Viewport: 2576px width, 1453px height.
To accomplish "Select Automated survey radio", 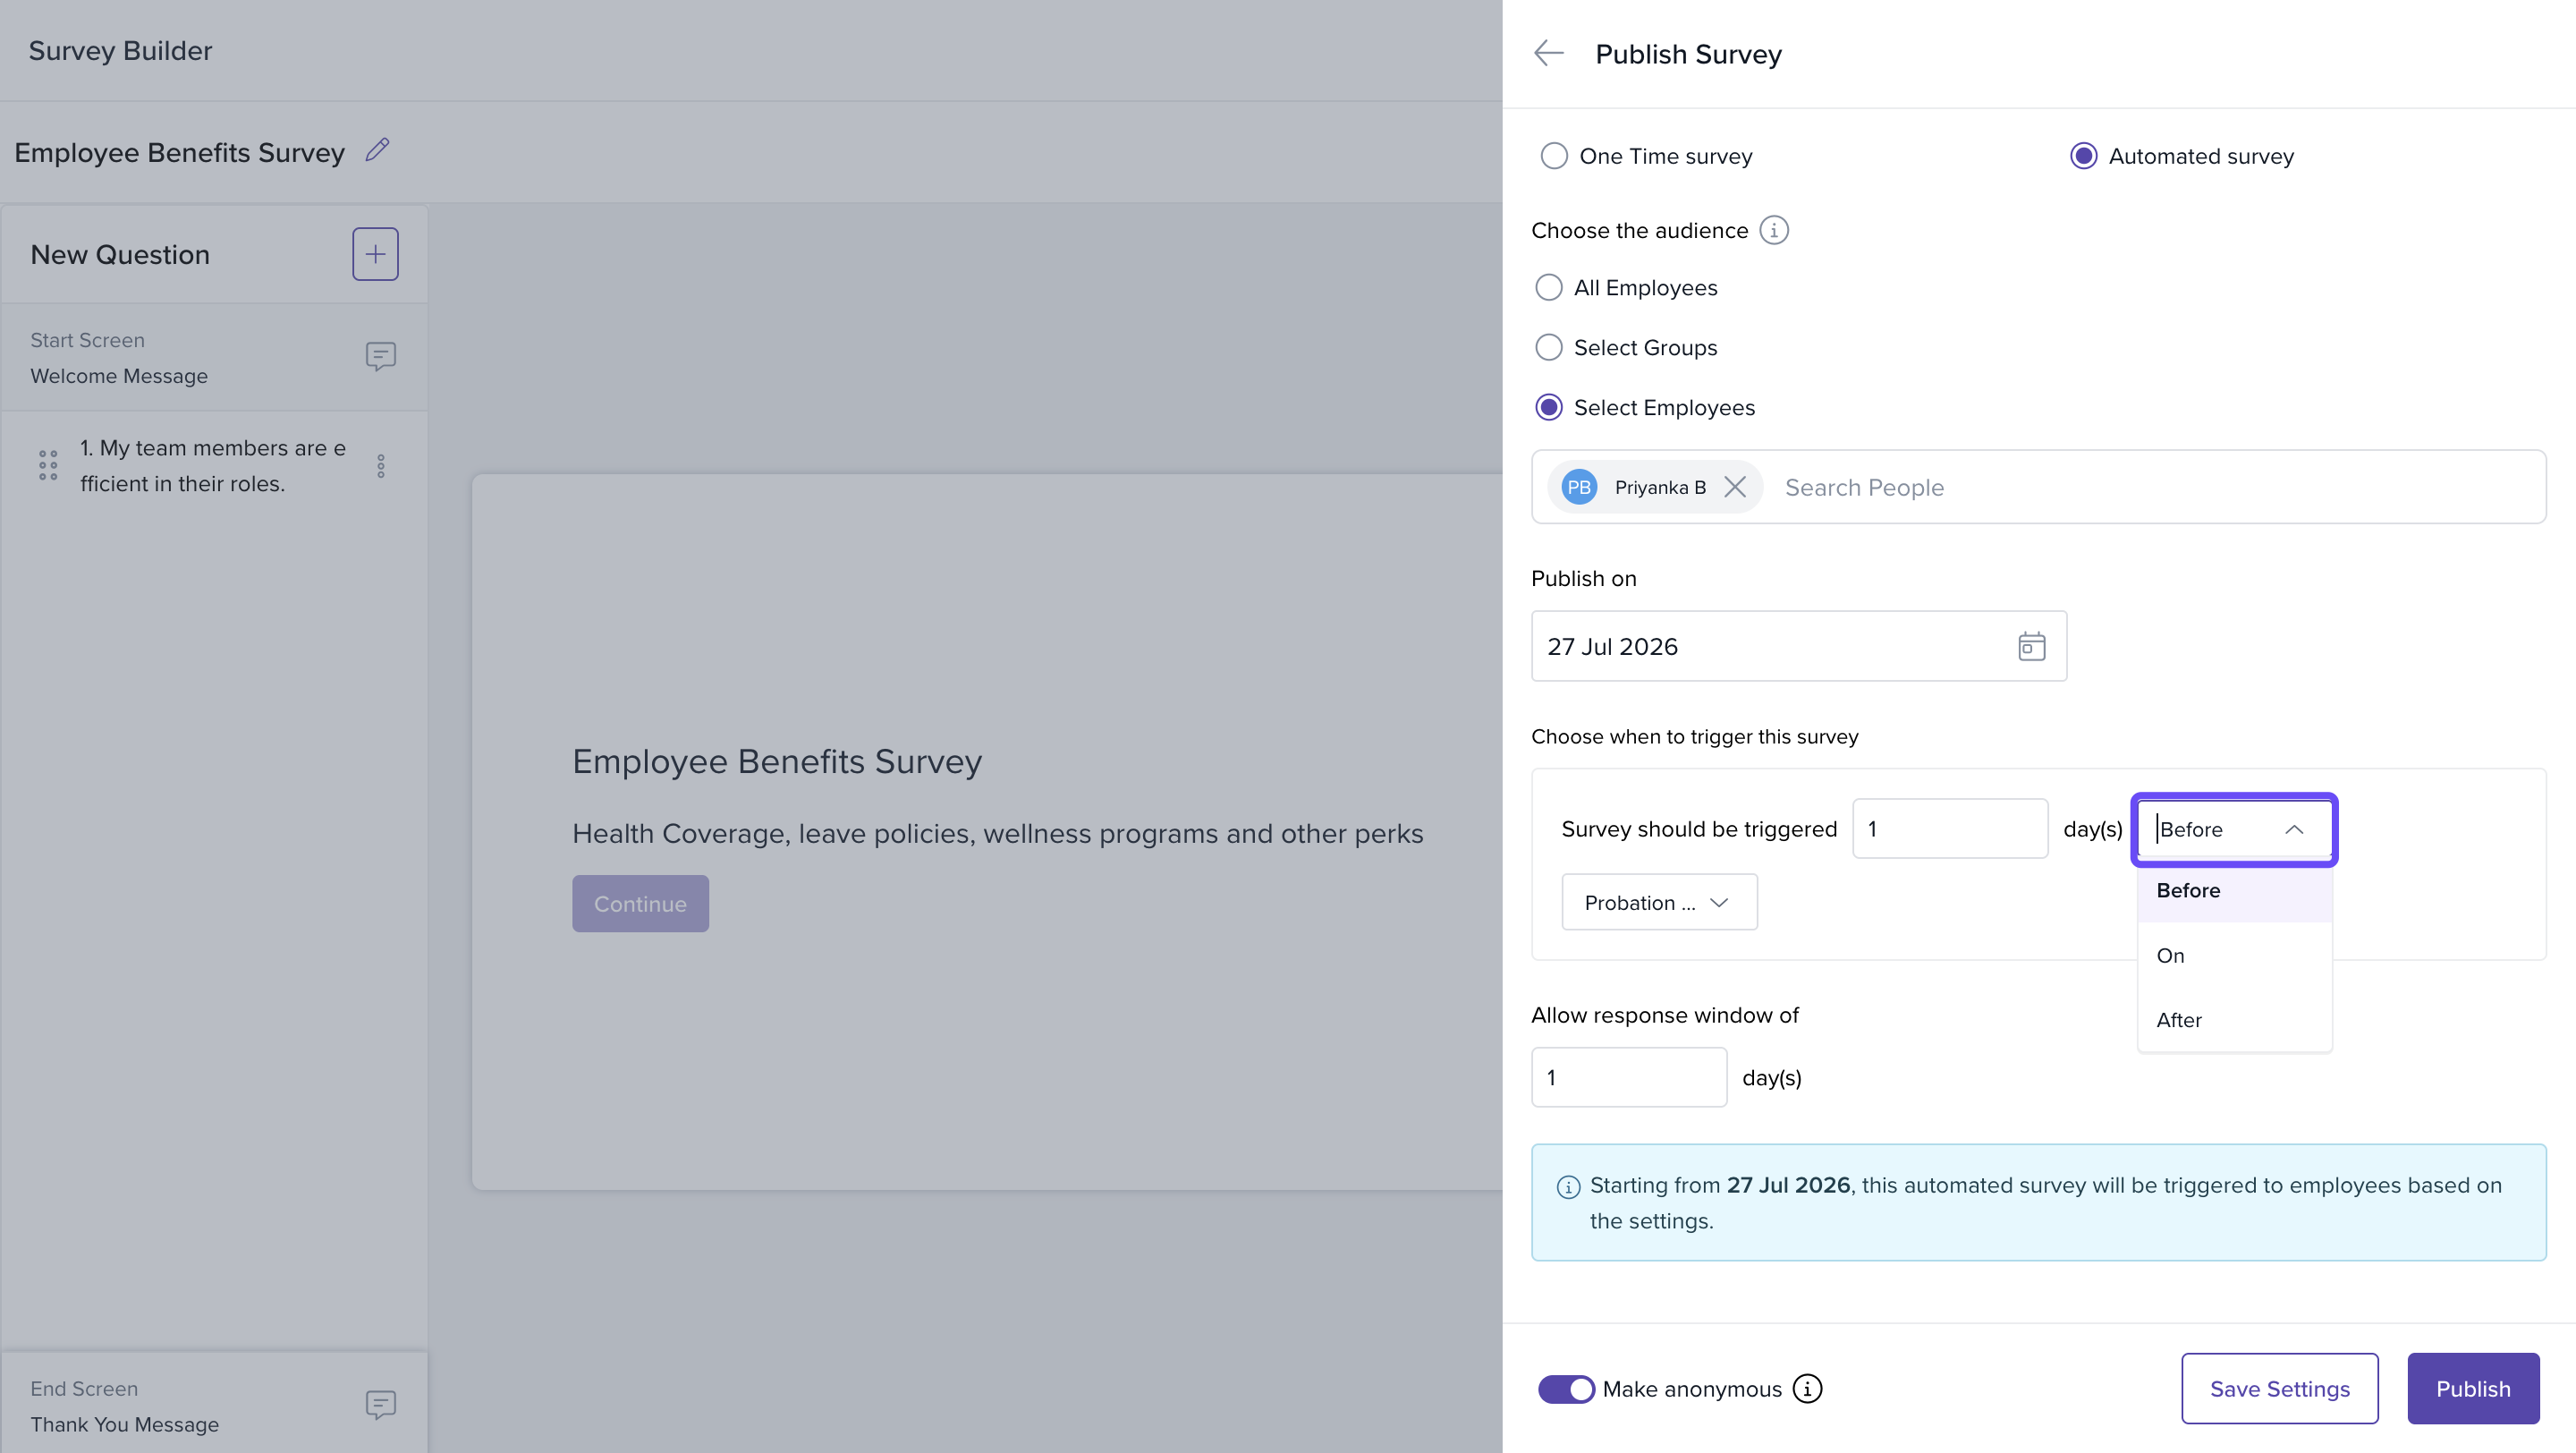I will coord(2083,156).
